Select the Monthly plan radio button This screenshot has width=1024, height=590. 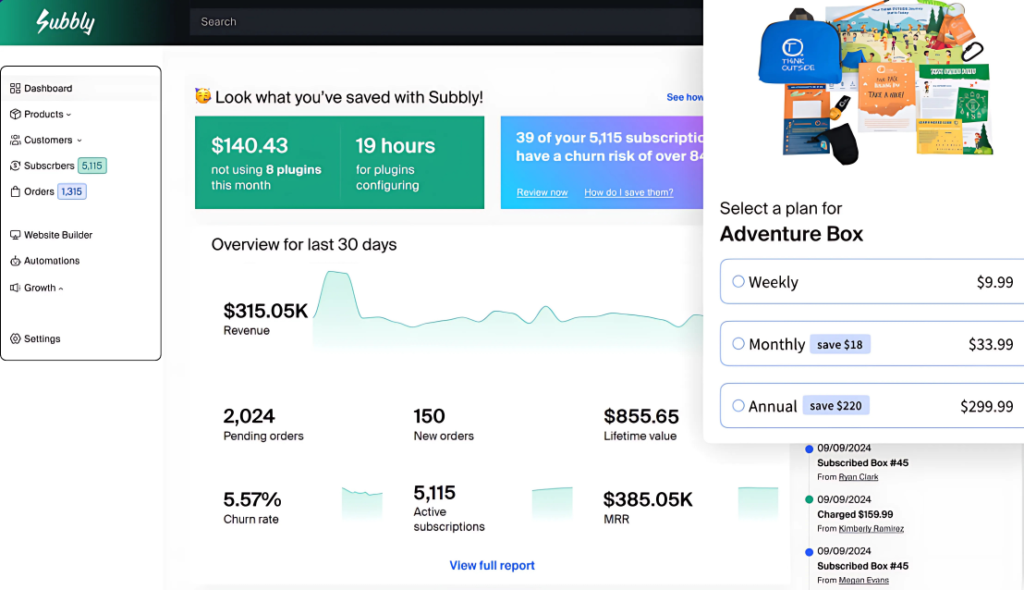(738, 344)
